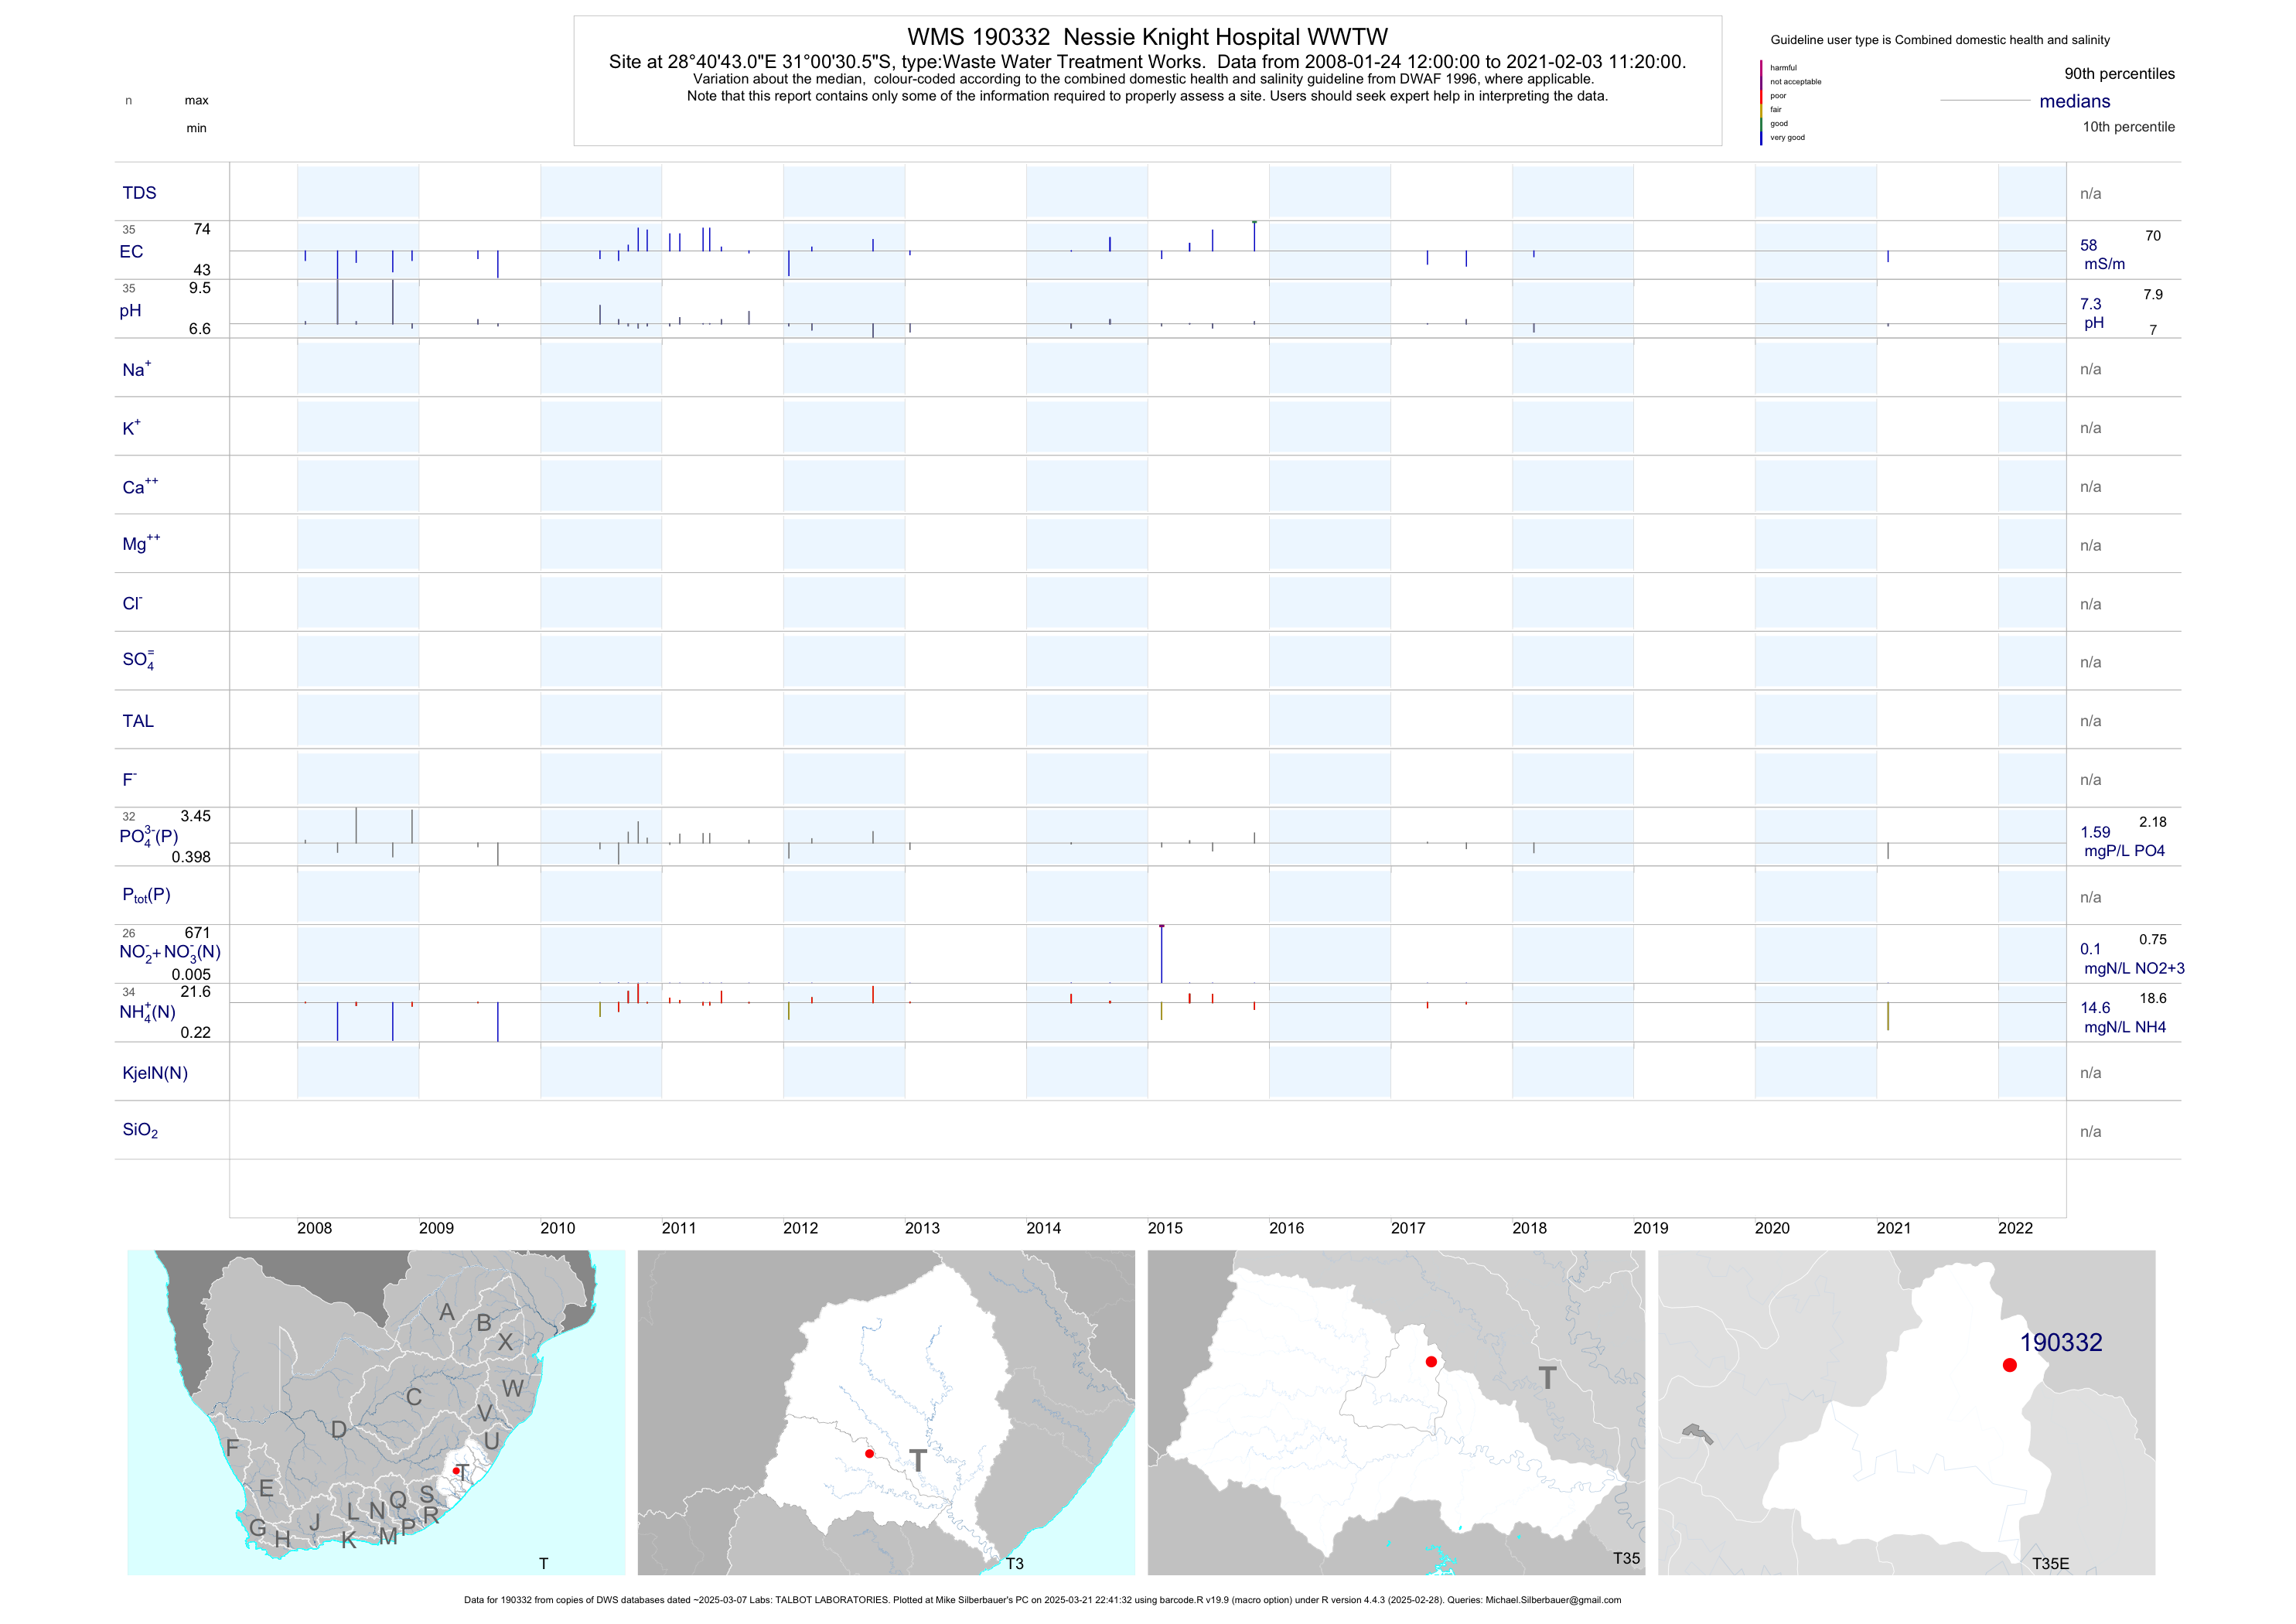This screenshot has height=1624, width=2296.
Task: Click the NH4 median value 14.6
Action: [x=2094, y=1008]
